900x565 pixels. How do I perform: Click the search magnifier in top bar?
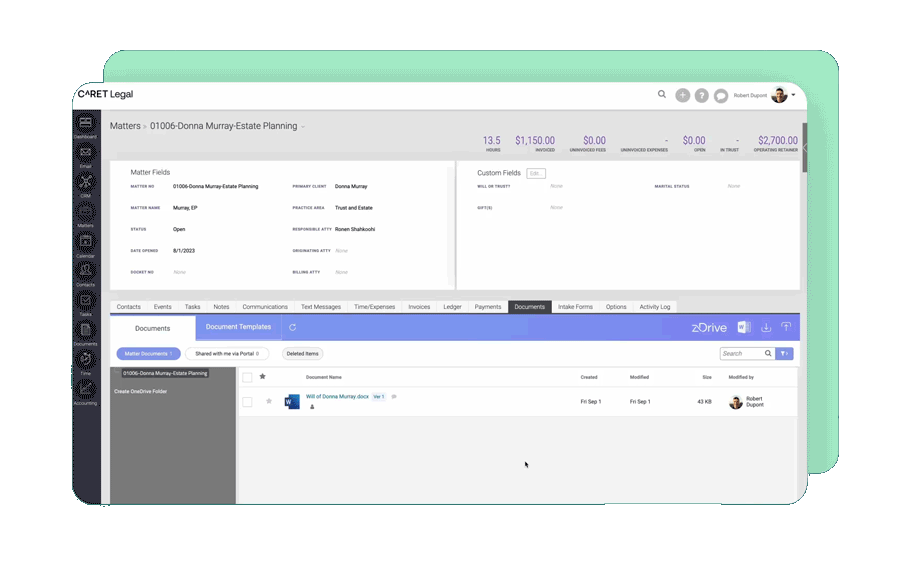click(662, 95)
